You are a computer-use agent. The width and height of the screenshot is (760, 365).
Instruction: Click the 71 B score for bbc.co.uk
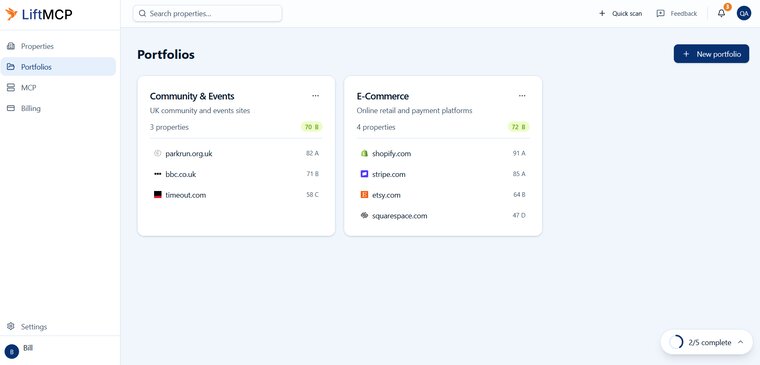point(312,174)
